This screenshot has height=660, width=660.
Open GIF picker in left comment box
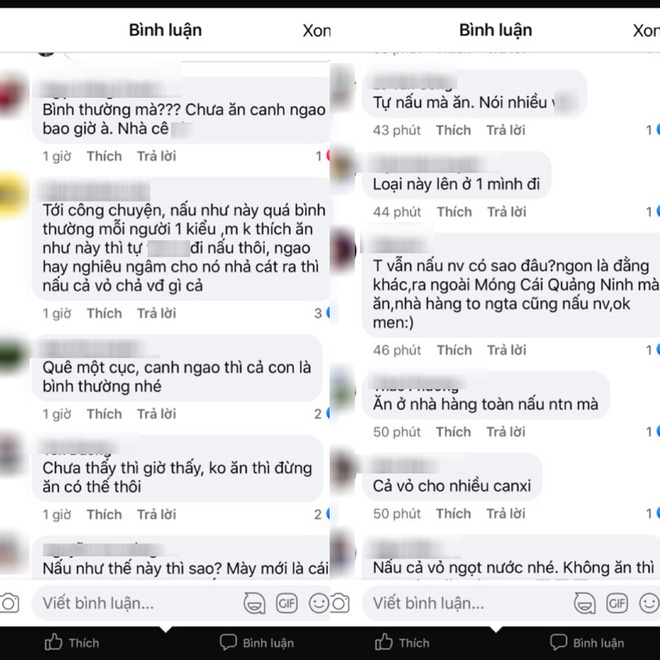[287, 603]
